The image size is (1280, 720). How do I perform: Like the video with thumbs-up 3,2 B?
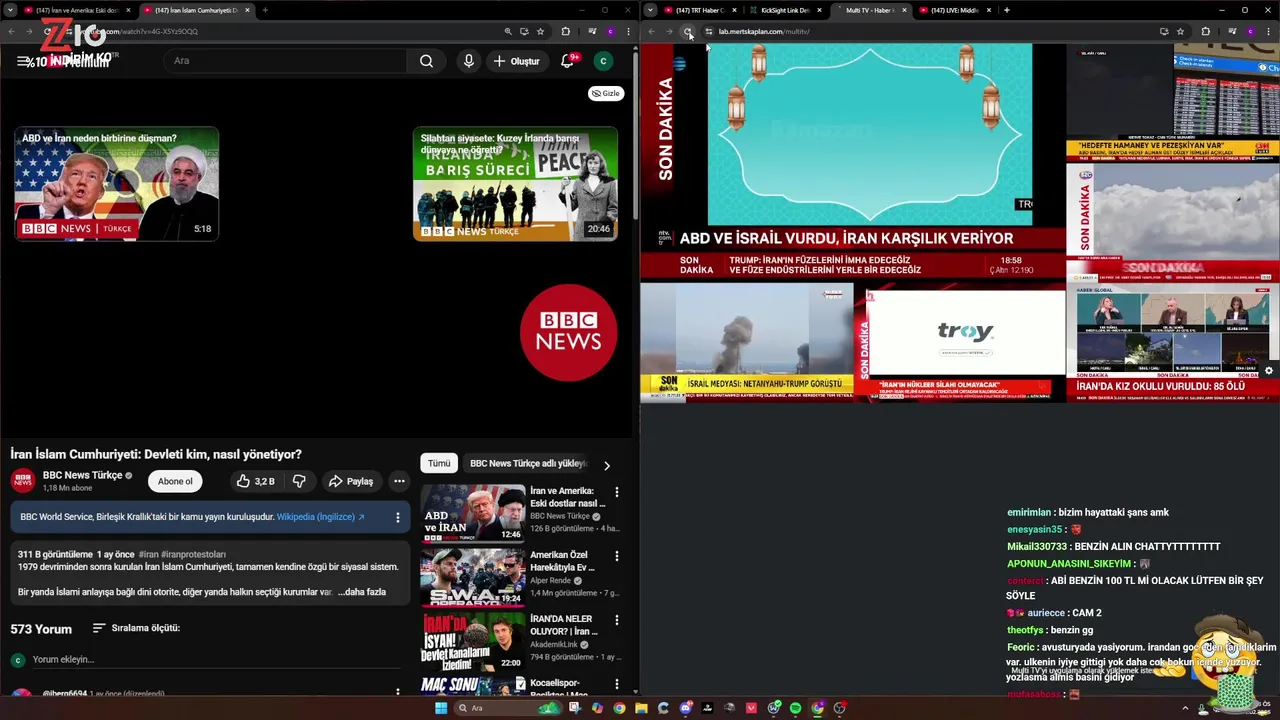(x=255, y=481)
